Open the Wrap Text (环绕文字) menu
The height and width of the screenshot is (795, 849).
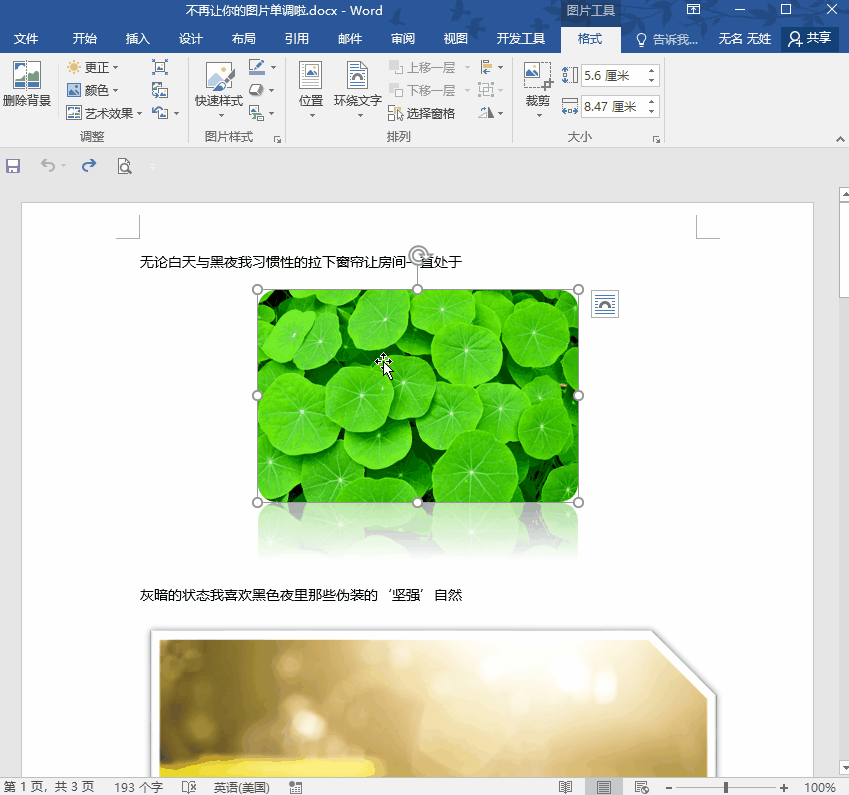(x=357, y=89)
